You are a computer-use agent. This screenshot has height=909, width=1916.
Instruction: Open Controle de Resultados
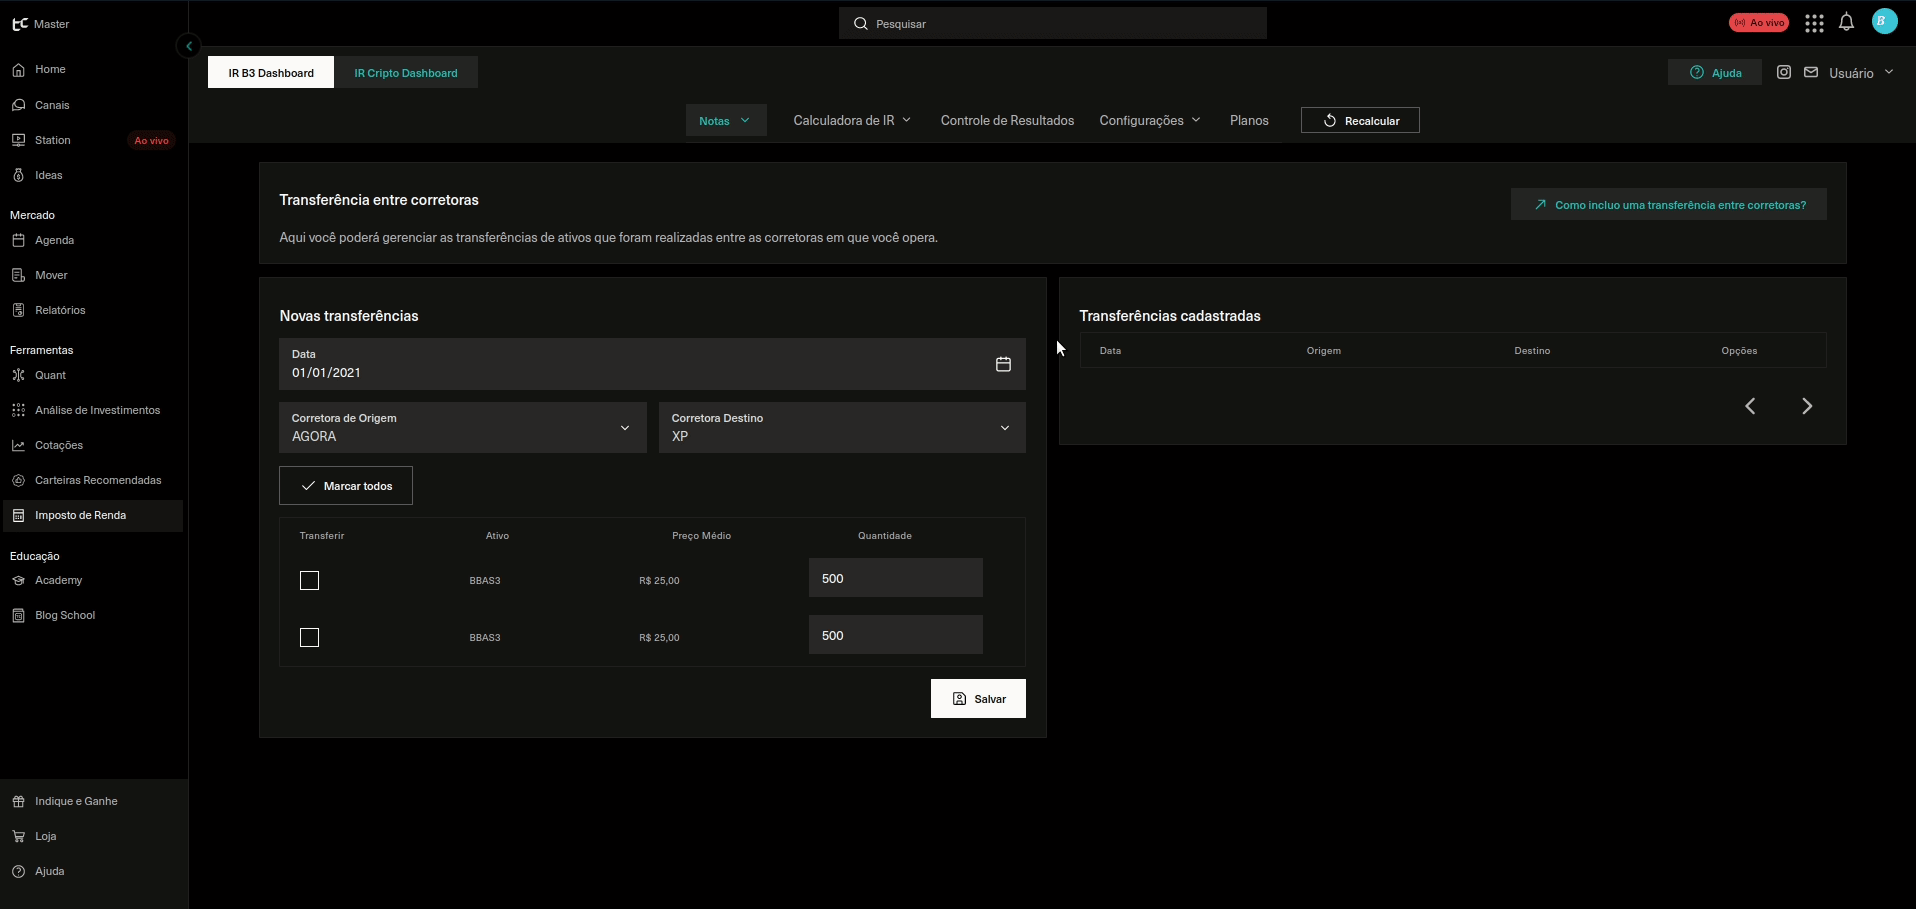1007,120
